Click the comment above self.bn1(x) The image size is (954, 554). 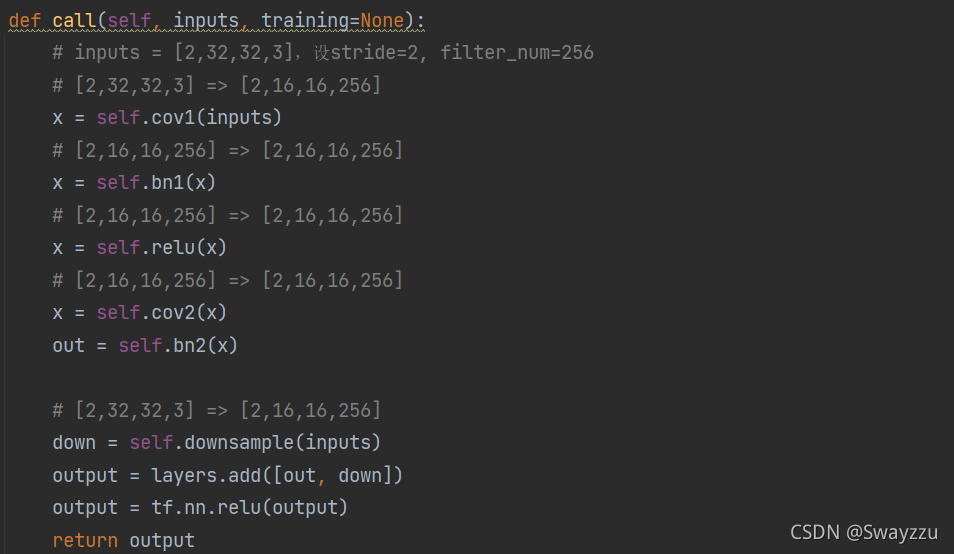click(x=228, y=150)
